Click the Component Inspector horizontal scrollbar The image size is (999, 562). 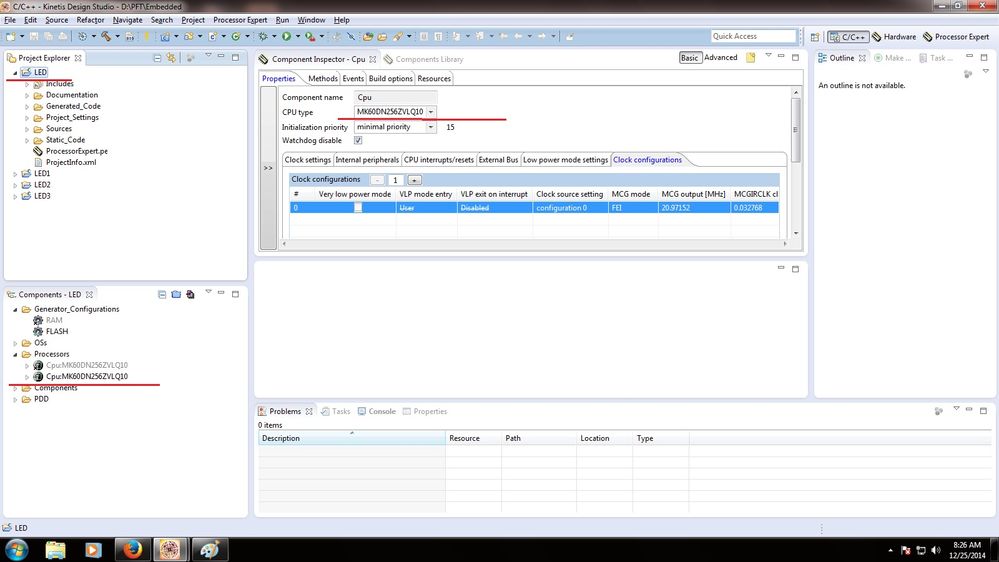[x=535, y=243]
